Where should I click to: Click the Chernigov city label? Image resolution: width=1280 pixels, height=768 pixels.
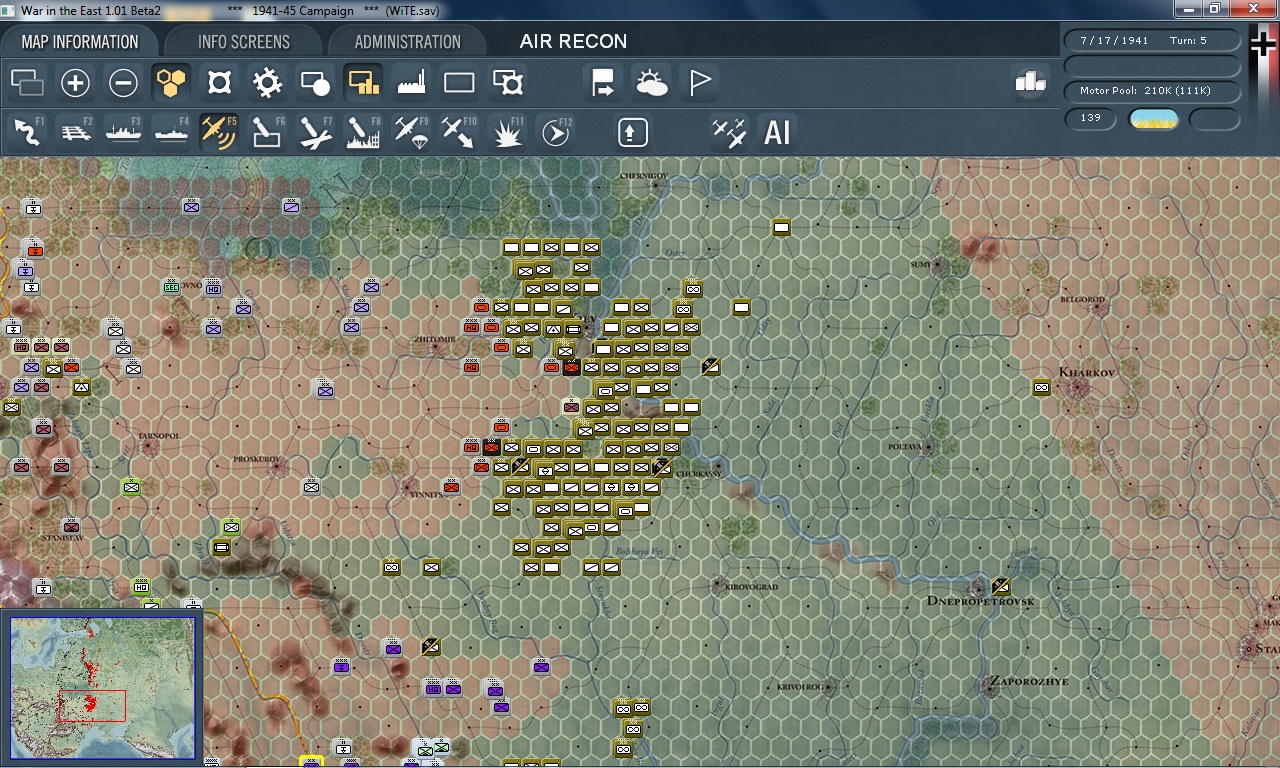click(643, 176)
